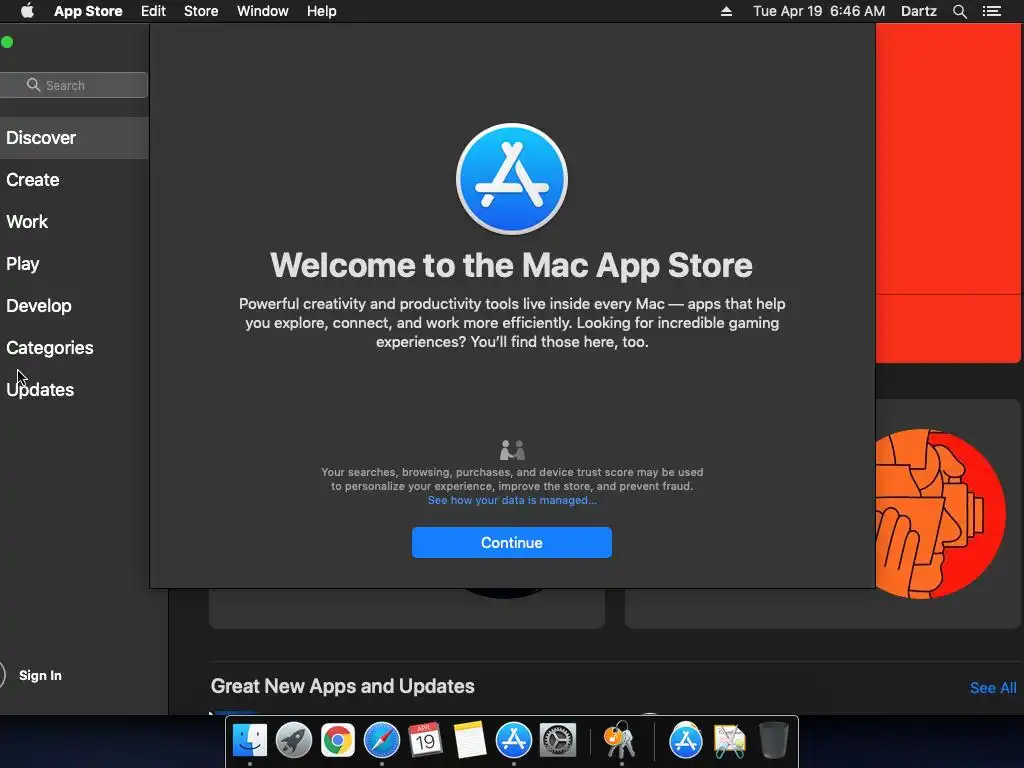Open the App Store menu in menu bar
The image size is (1024, 768).
pos(88,11)
